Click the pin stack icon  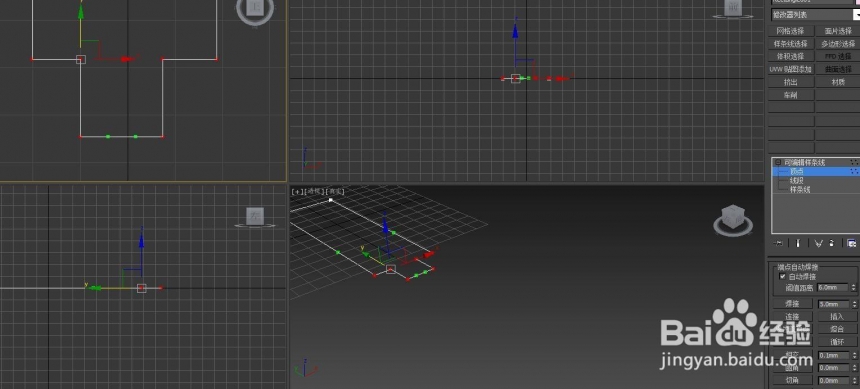(777, 243)
